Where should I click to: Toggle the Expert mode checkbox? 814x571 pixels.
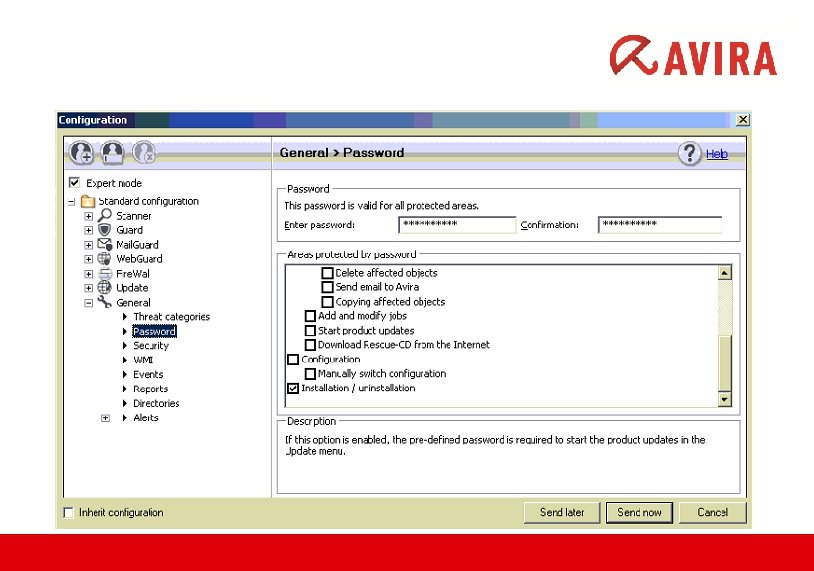(75, 183)
